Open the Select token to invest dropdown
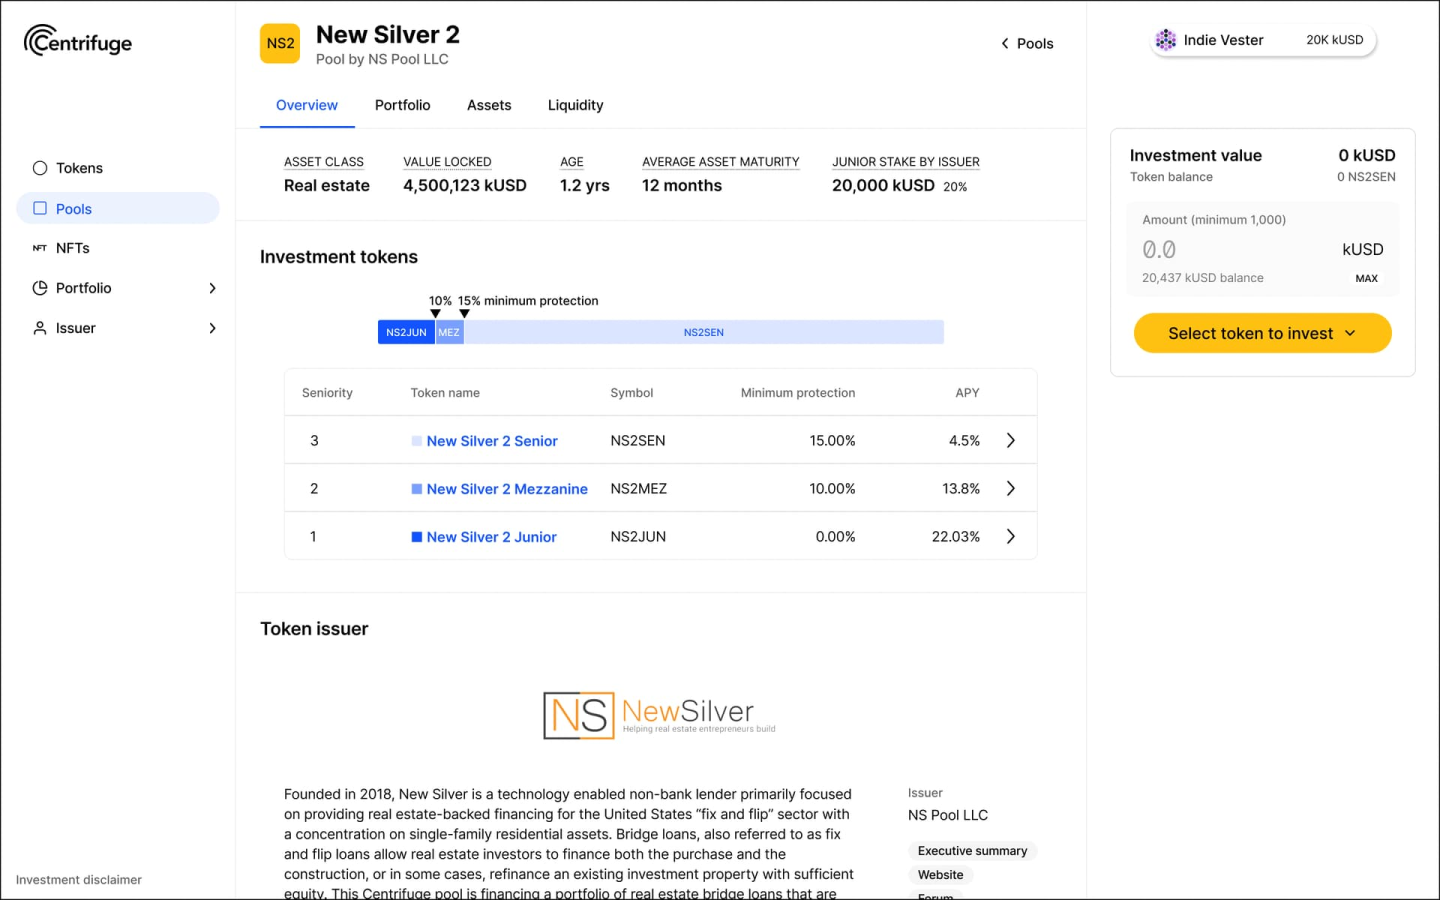1440x900 pixels. [x=1262, y=333]
